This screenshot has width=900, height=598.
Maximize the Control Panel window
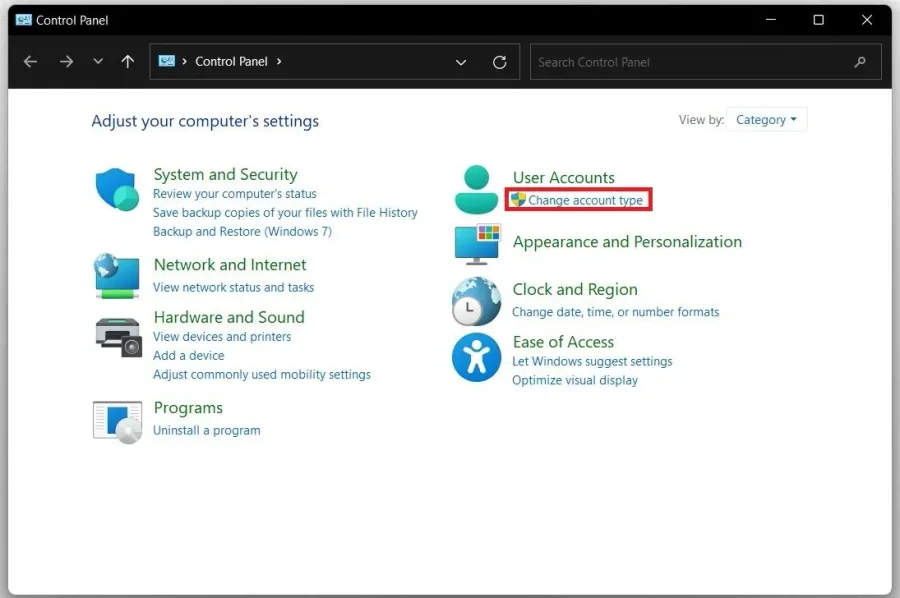pyautogui.click(x=818, y=20)
